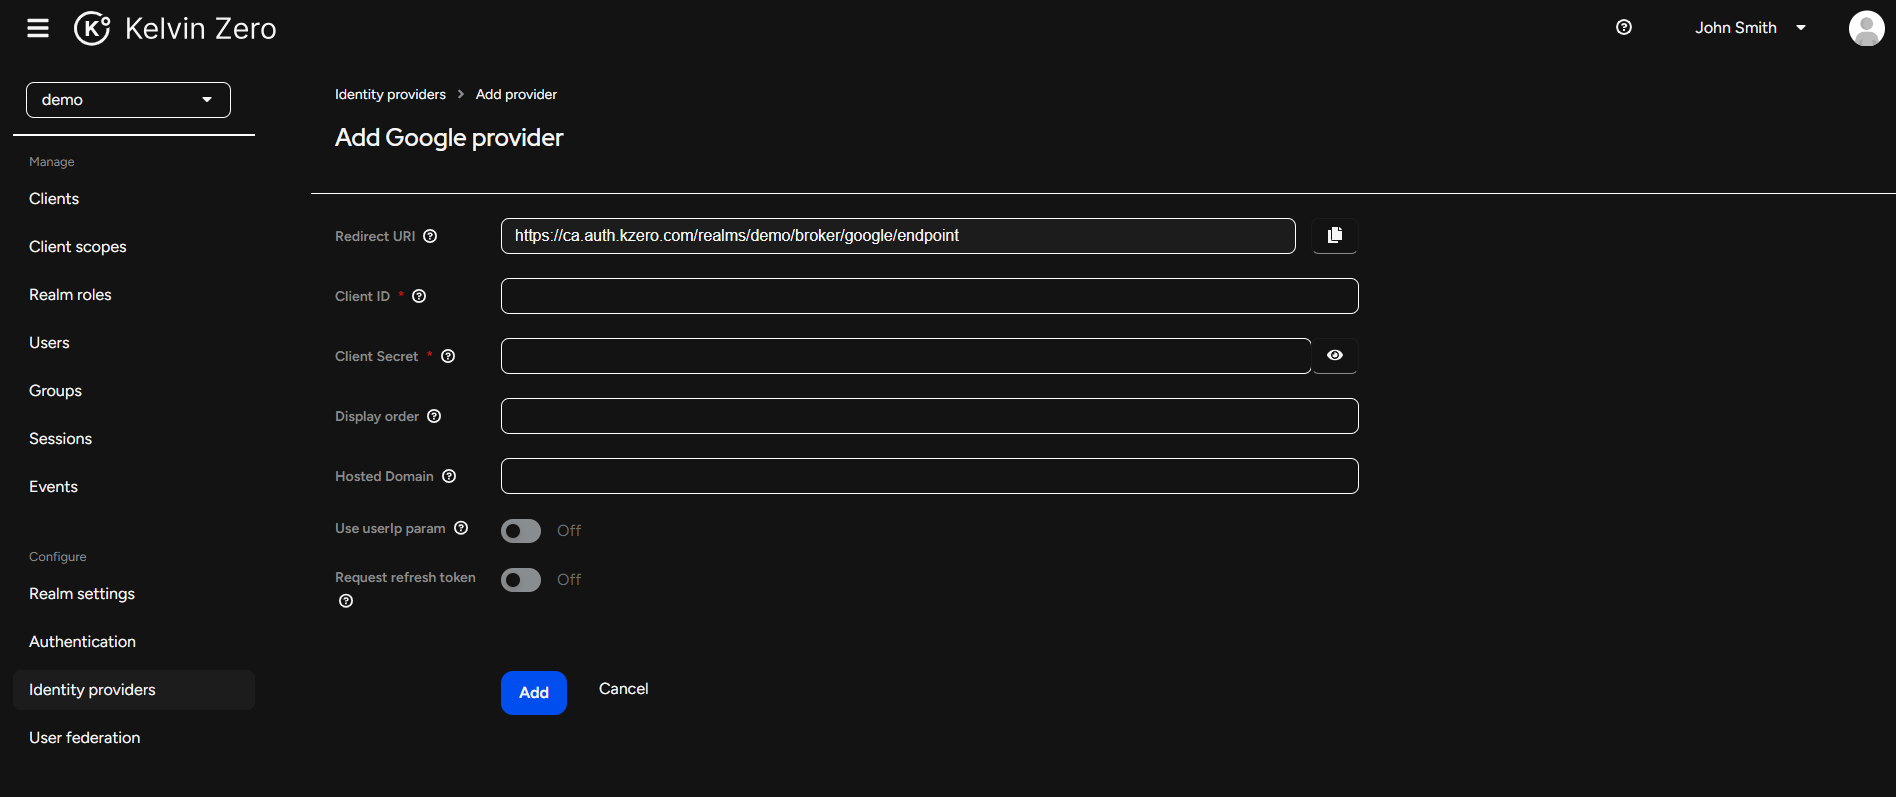Click the Kelvin Zero logo
The height and width of the screenshot is (797, 1896).
(x=175, y=28)
